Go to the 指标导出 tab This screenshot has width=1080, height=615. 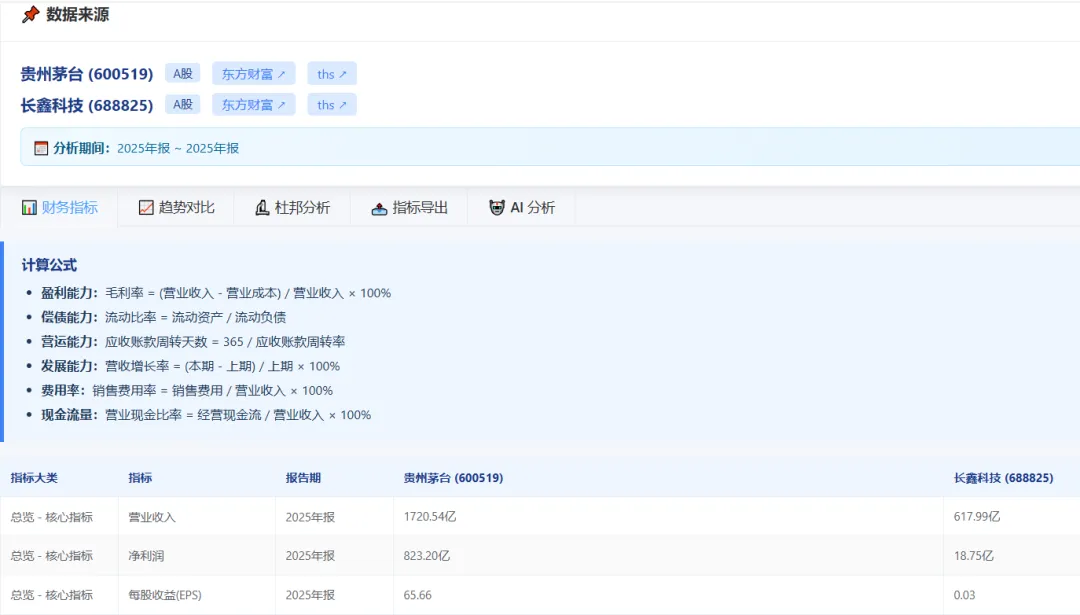tap(410, 207)
